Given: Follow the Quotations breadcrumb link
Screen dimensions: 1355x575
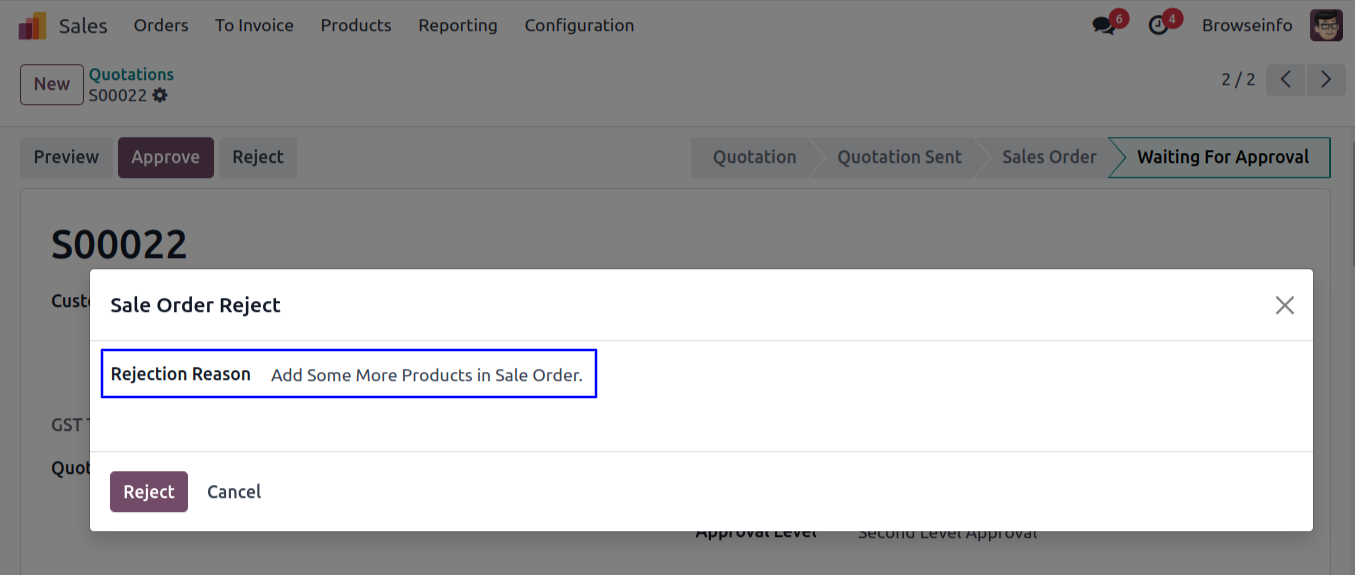Looking at the screenshot, I should pos(131,74).
